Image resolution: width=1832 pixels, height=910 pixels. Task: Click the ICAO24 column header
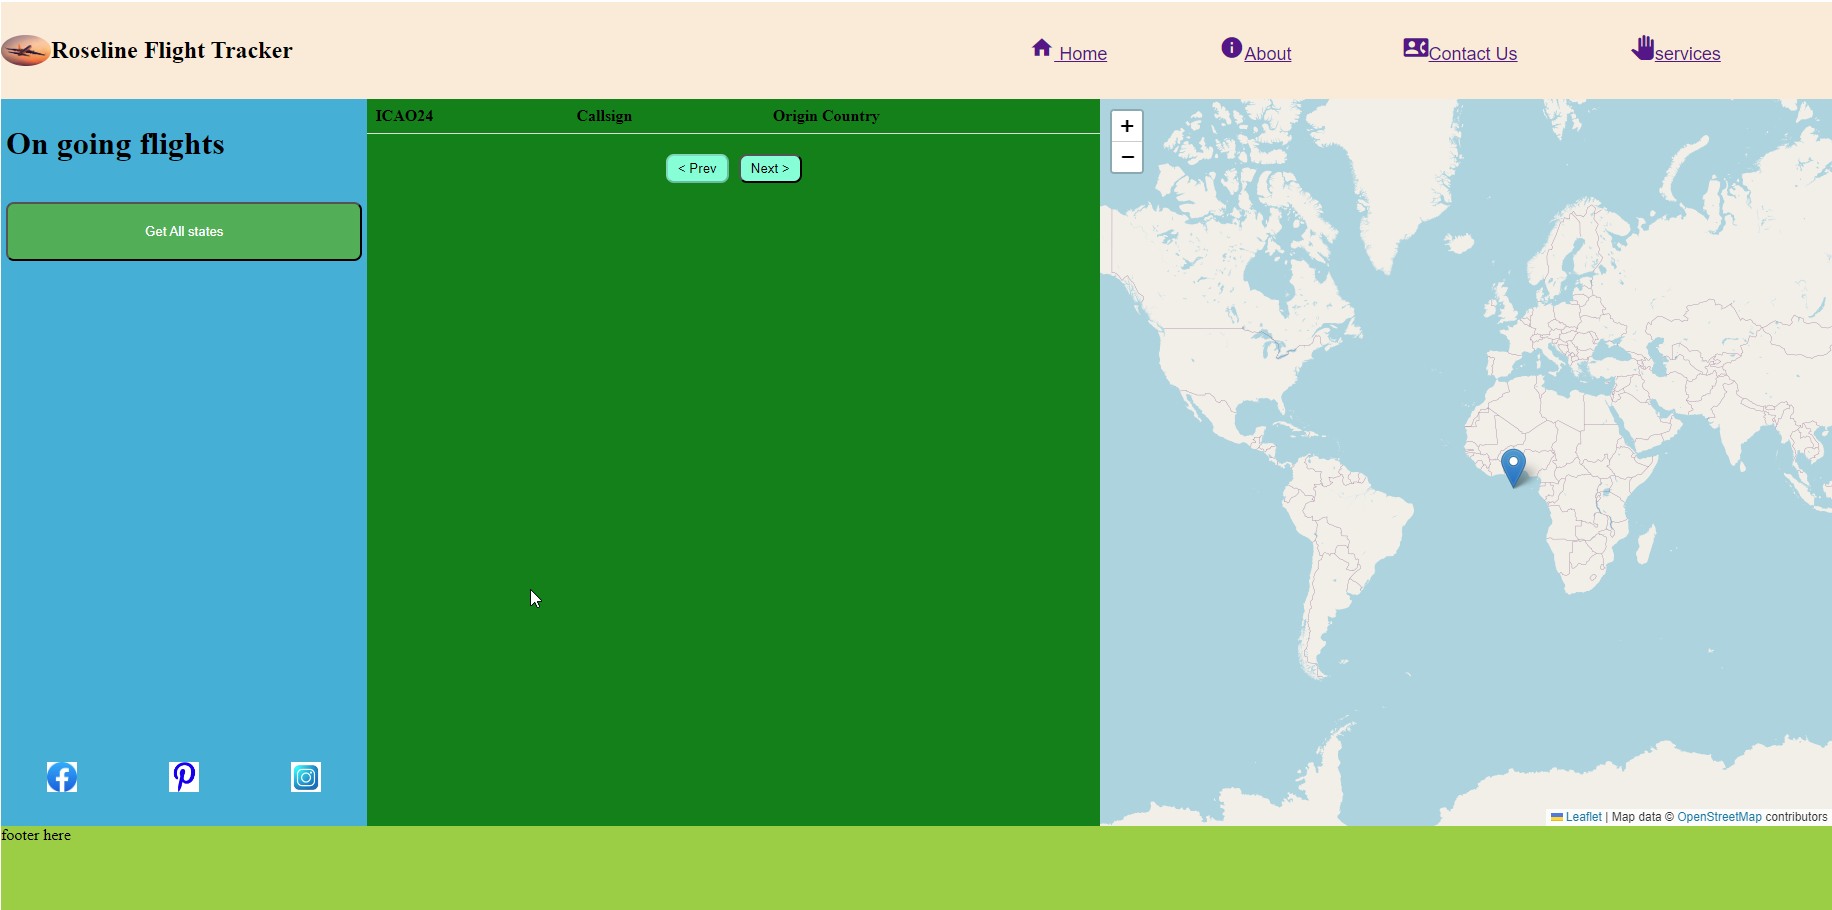point(404,115)
